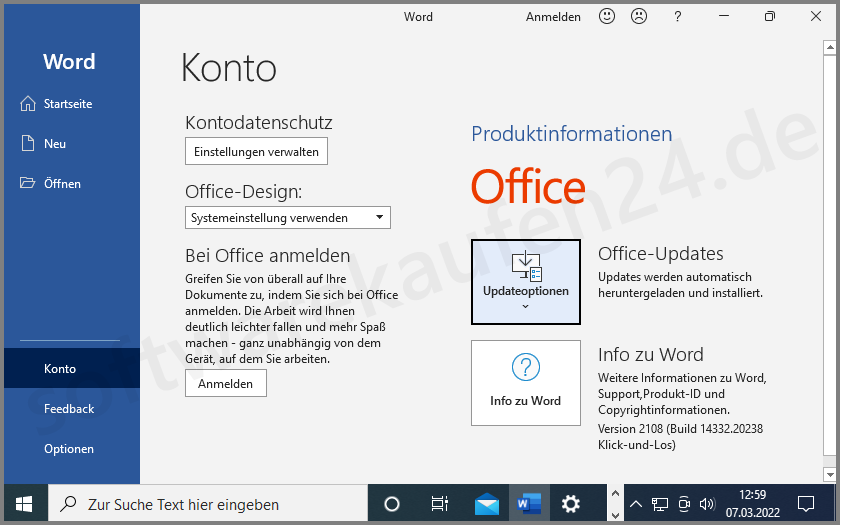Click the Einstellungen verwalten button
Viewport: 841px width, 526px height.
click(x=256, y=152)
